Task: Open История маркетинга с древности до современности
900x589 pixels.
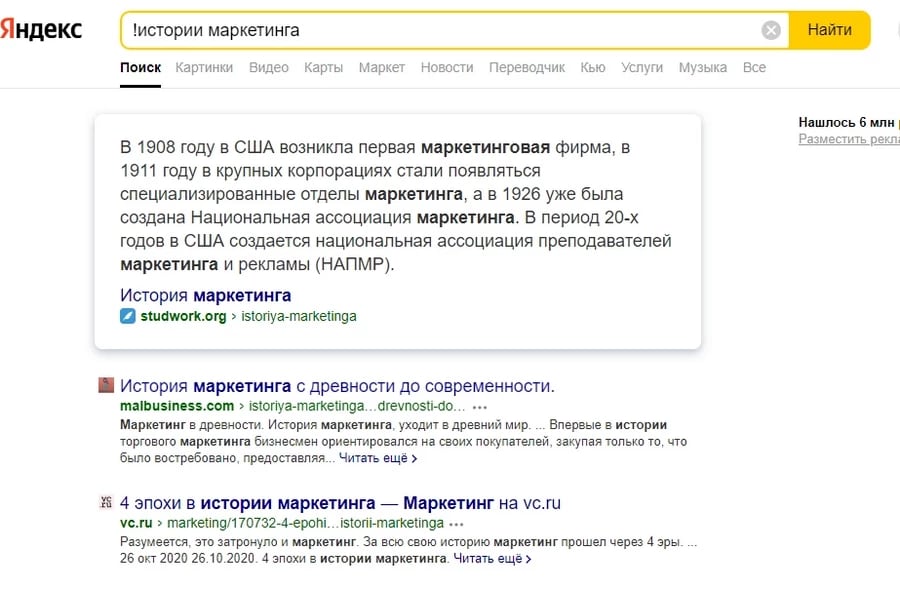Action: [337, 386]
